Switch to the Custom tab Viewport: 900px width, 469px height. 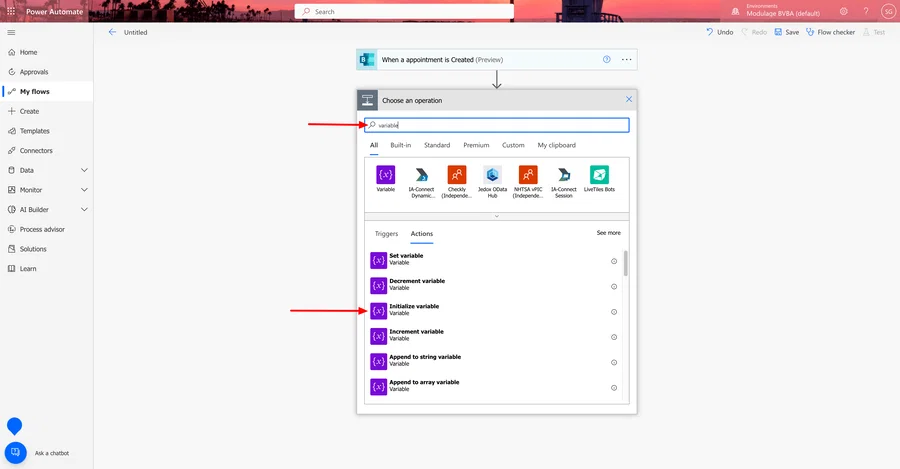pos(513,145)
